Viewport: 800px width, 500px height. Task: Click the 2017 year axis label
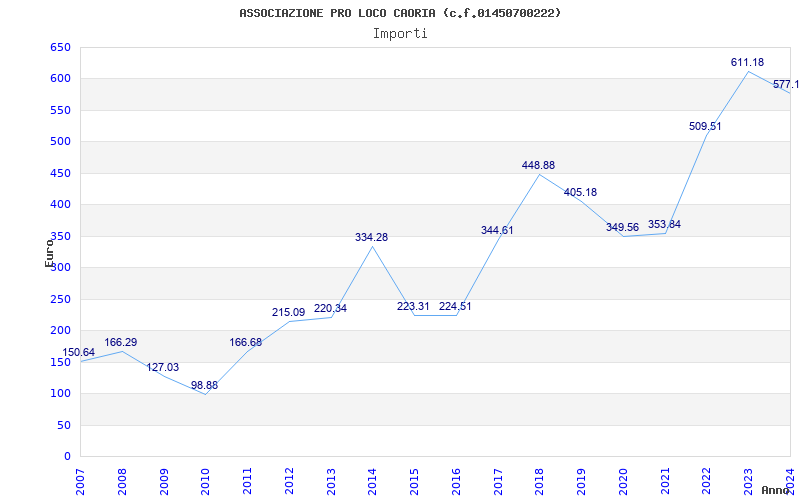coord(498,482)
